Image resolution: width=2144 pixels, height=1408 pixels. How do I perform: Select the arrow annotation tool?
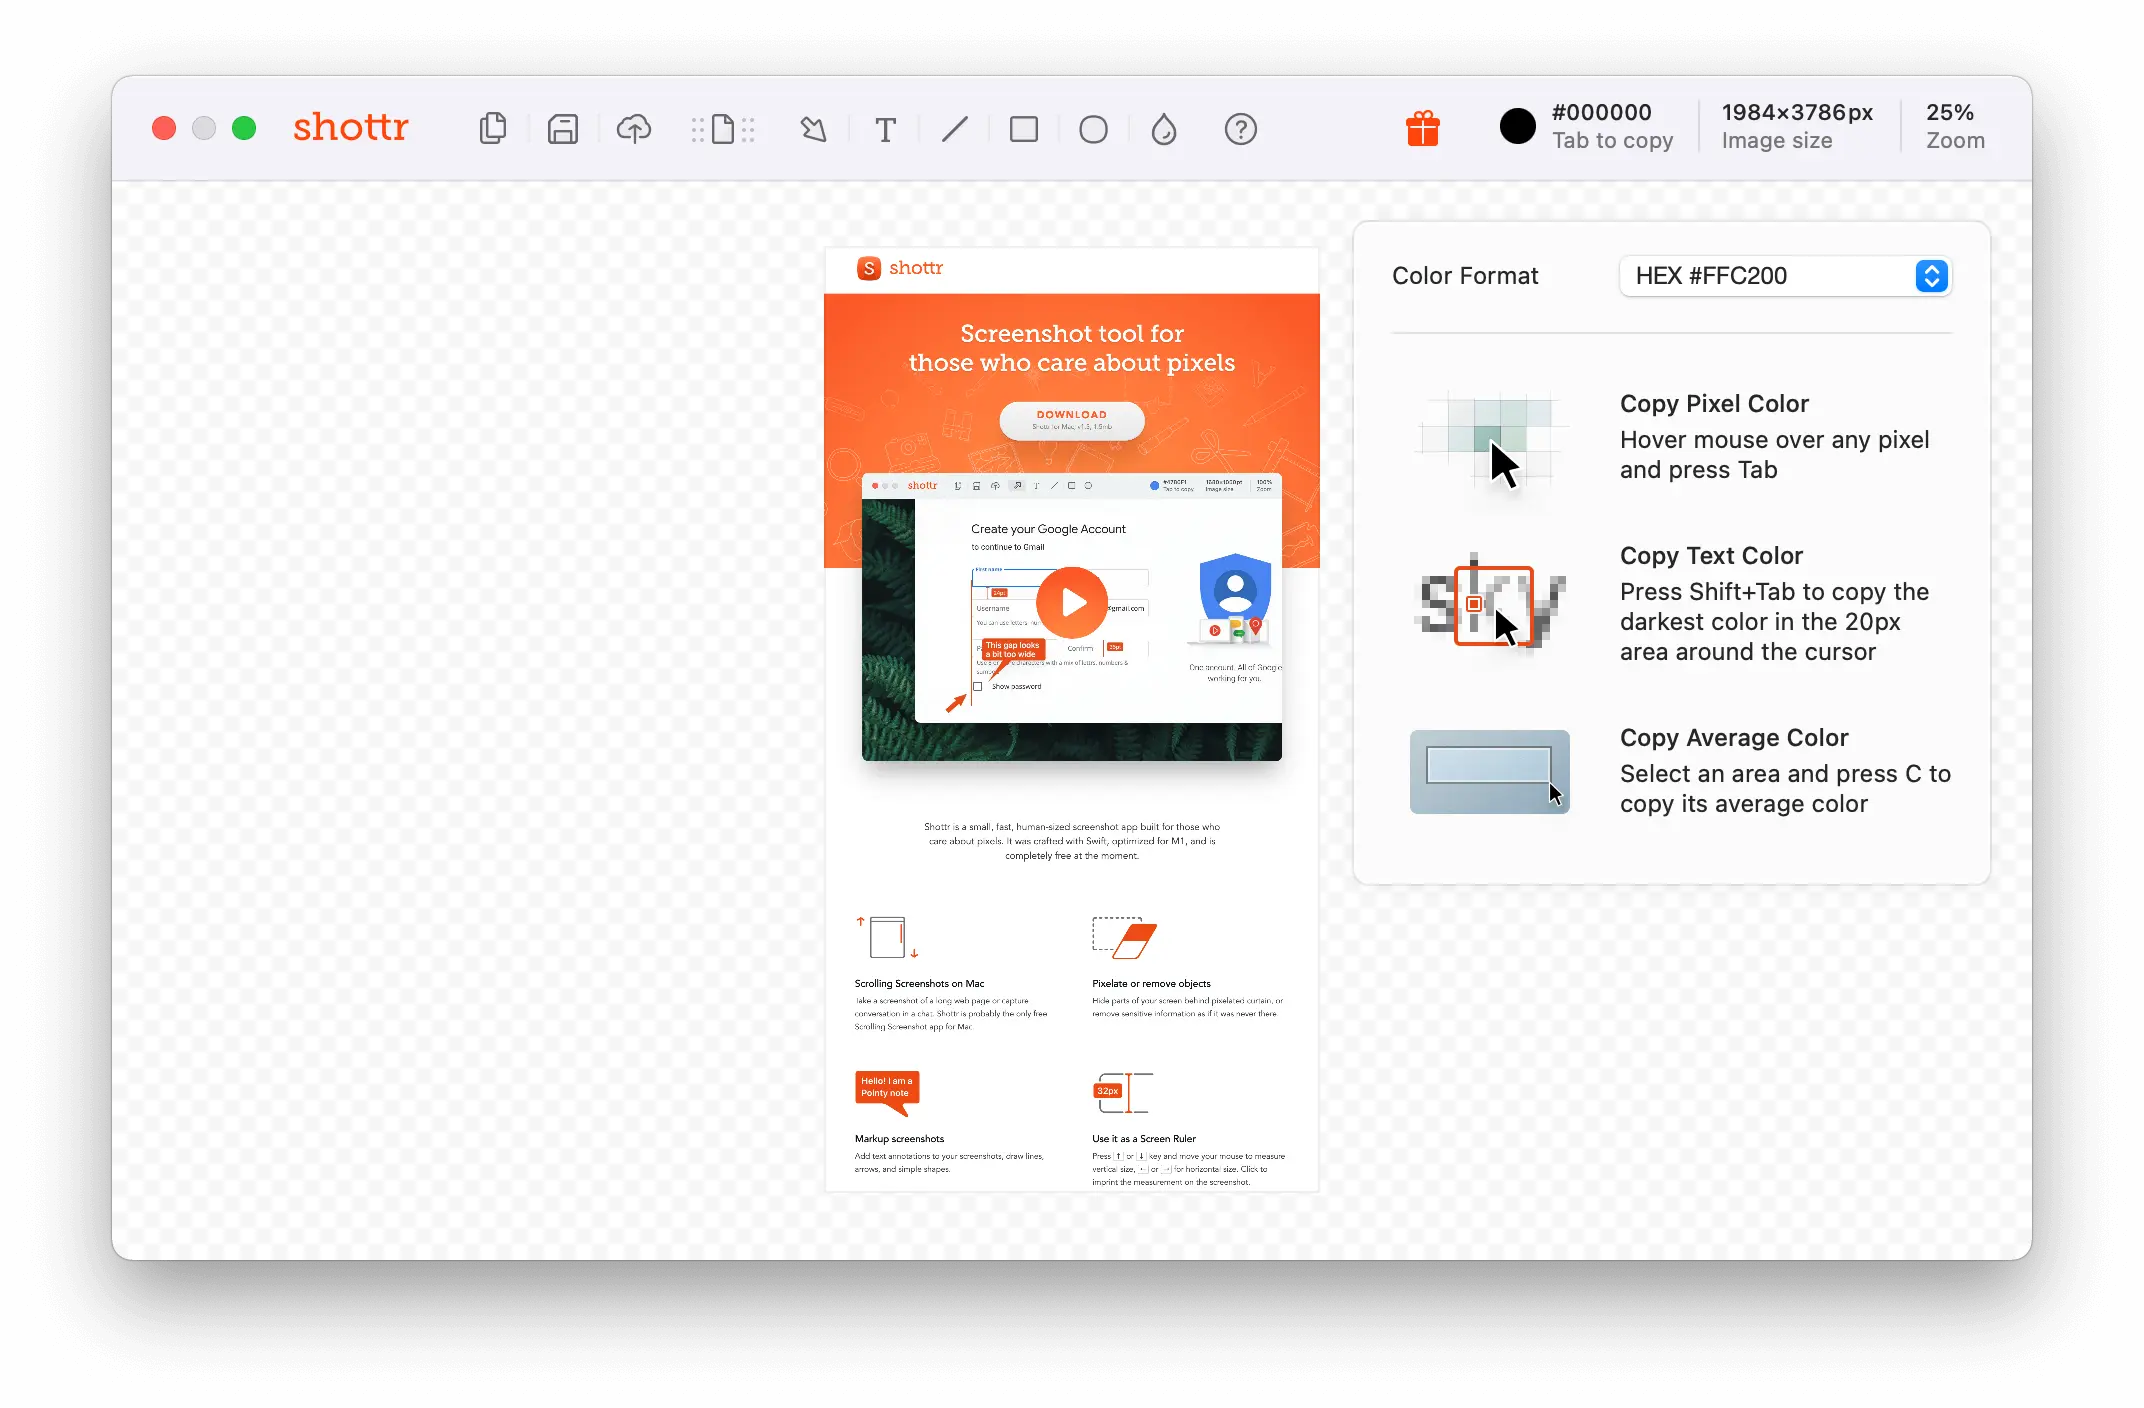pyautogui.click(x=813, y=129)
